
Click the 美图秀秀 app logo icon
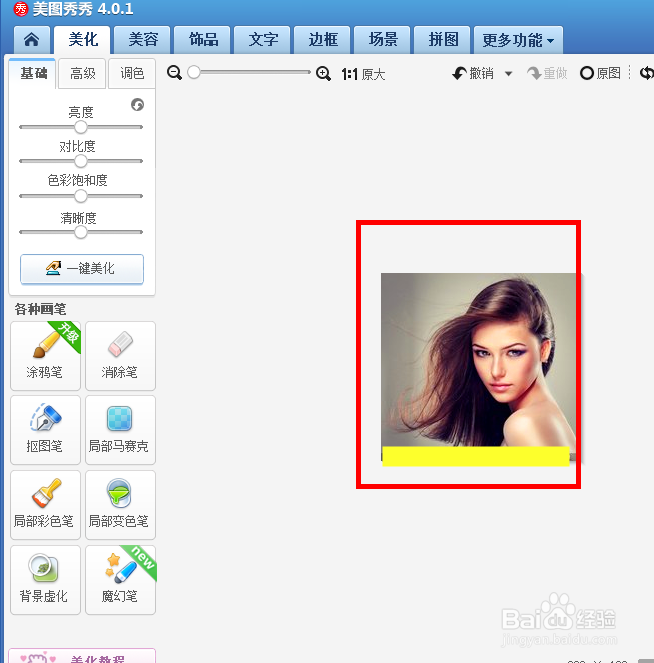[21, 8]
